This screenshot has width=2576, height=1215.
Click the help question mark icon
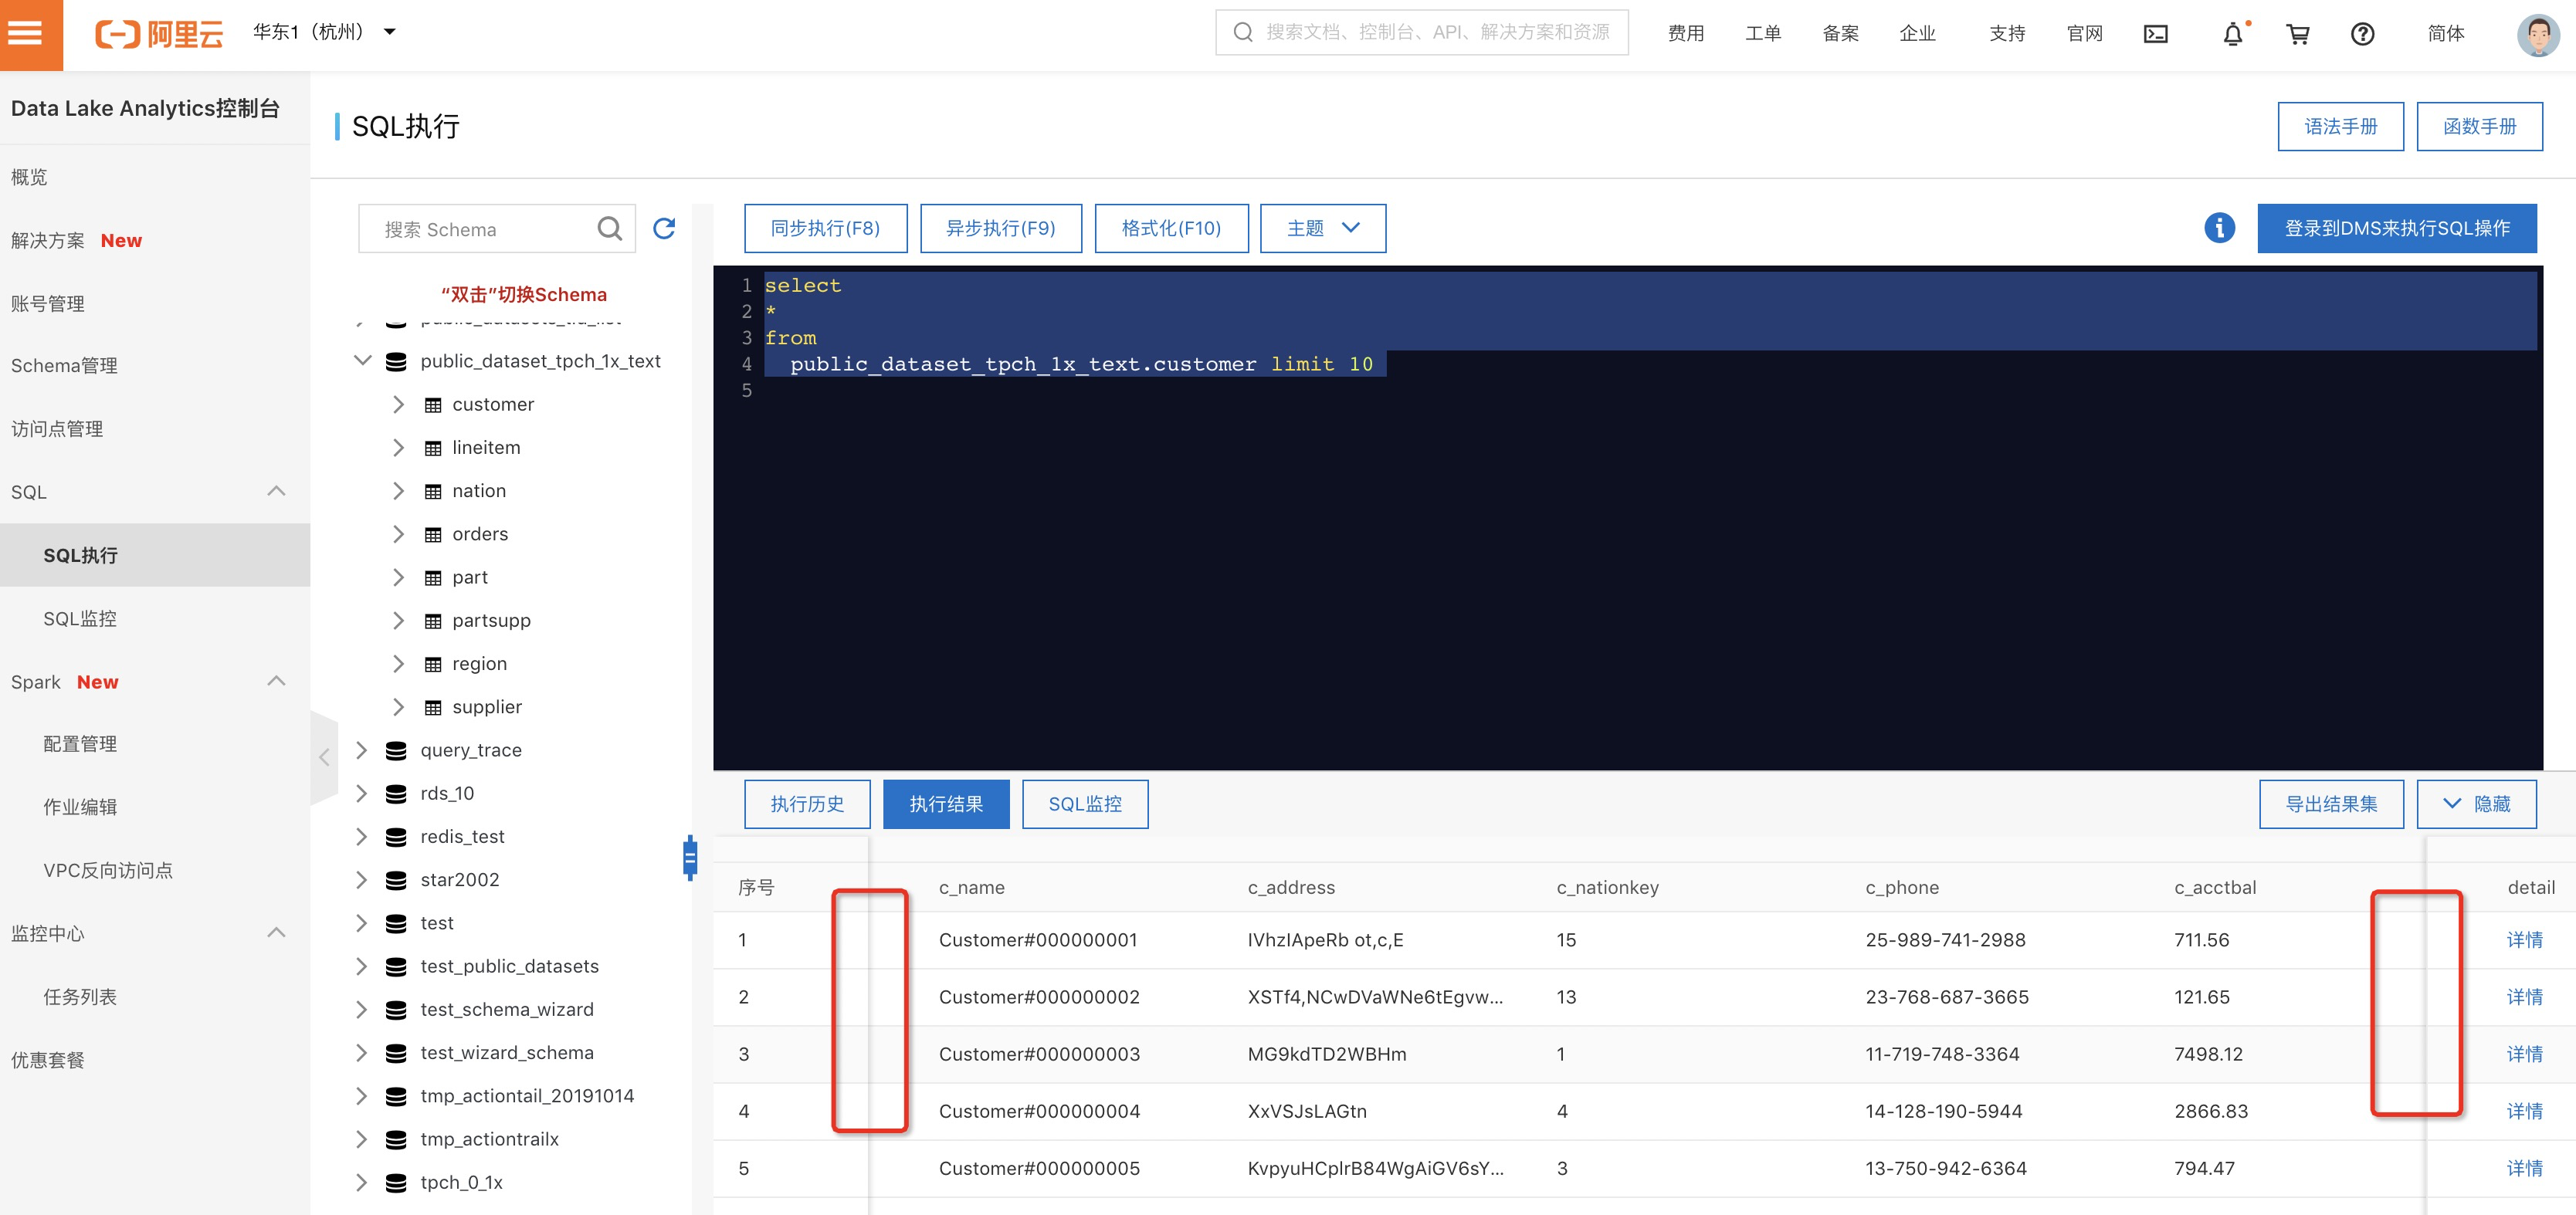coord(2362,34)
